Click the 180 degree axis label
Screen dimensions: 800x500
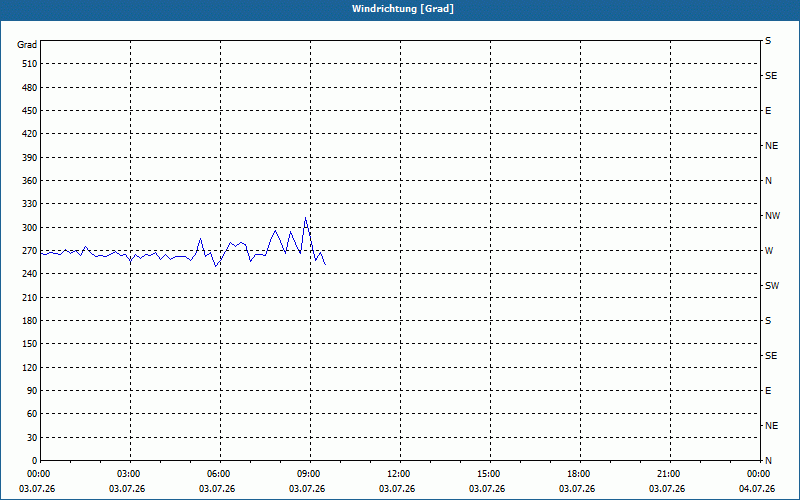coord(30,320)
